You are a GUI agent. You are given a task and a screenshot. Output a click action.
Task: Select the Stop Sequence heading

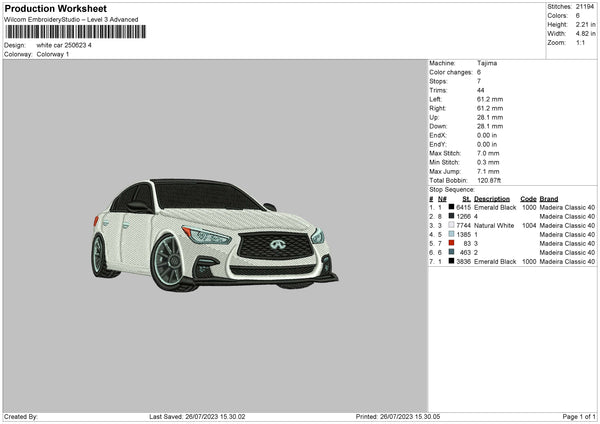pyautogui.click(x=452, y=189)
